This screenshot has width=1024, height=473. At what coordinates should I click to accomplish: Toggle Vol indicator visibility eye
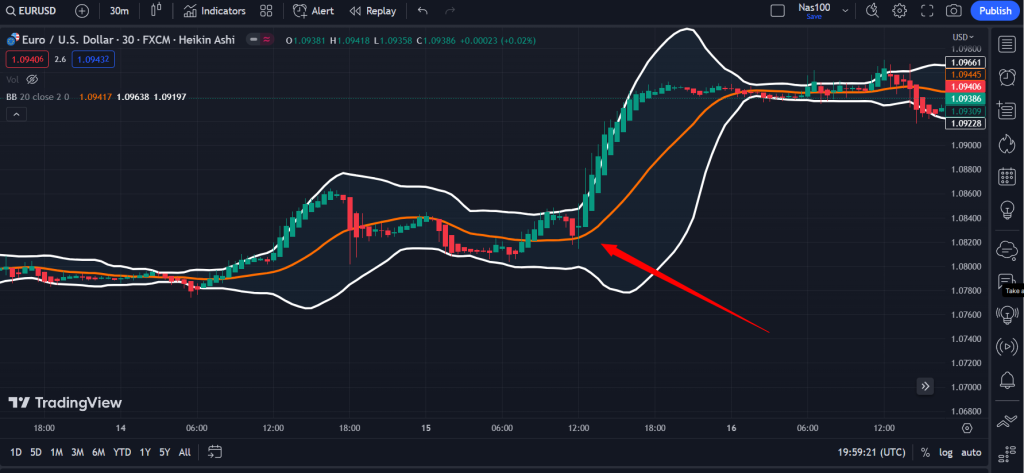coord(32,79)
